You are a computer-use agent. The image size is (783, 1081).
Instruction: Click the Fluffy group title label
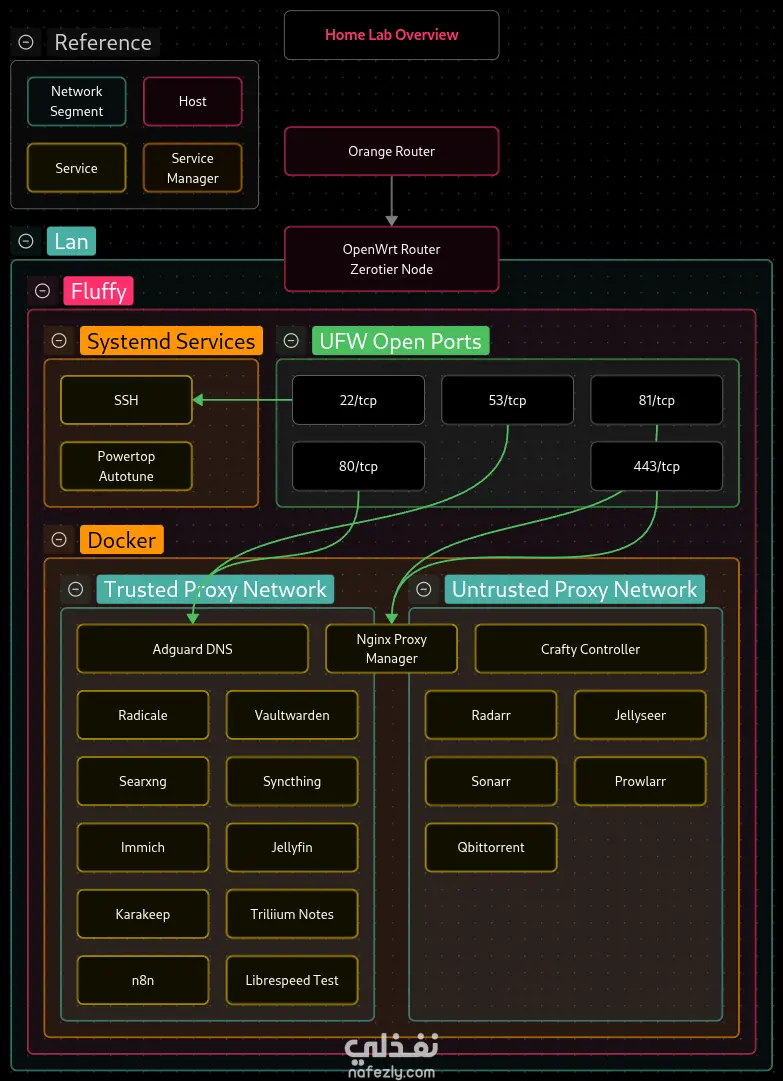coord(98,291)
